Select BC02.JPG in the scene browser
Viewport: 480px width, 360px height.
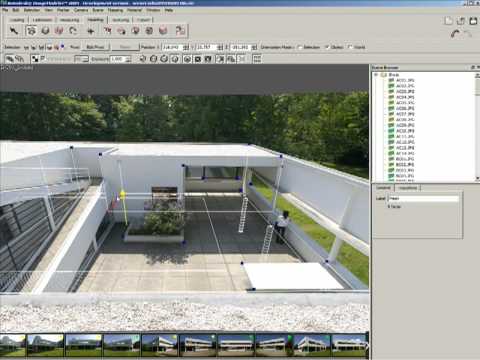pos(405,165)
